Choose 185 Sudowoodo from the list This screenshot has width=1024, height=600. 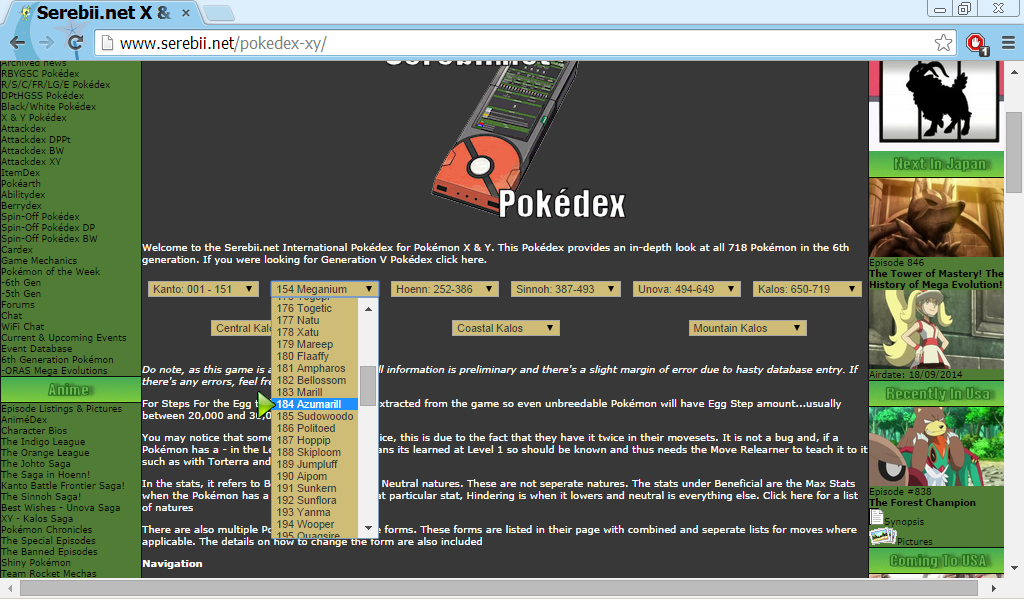(315, 416)
